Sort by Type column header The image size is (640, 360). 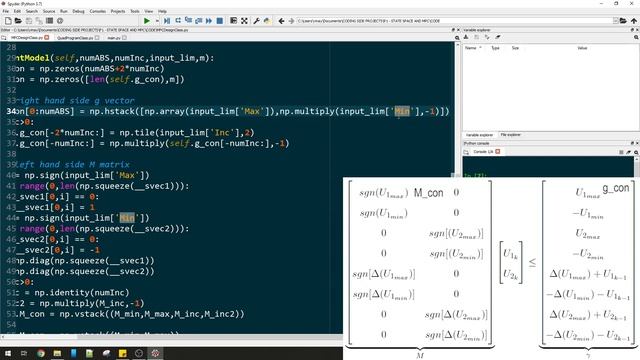[495, 48]
